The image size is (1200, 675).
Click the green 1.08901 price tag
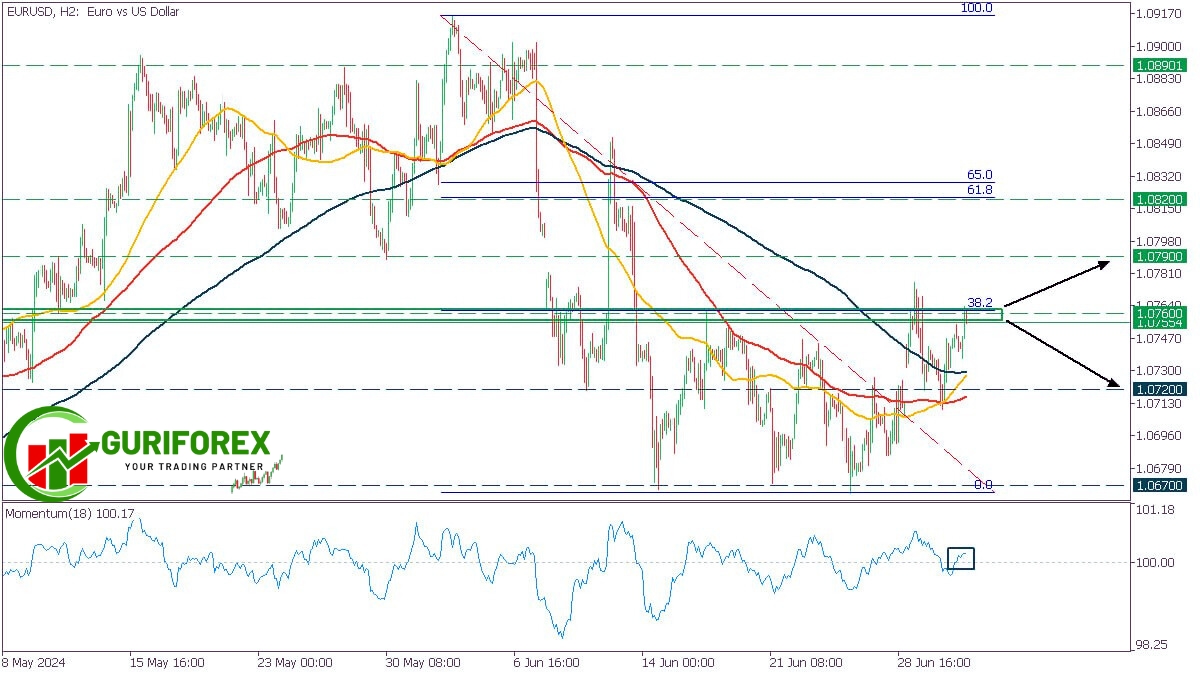1159,65
